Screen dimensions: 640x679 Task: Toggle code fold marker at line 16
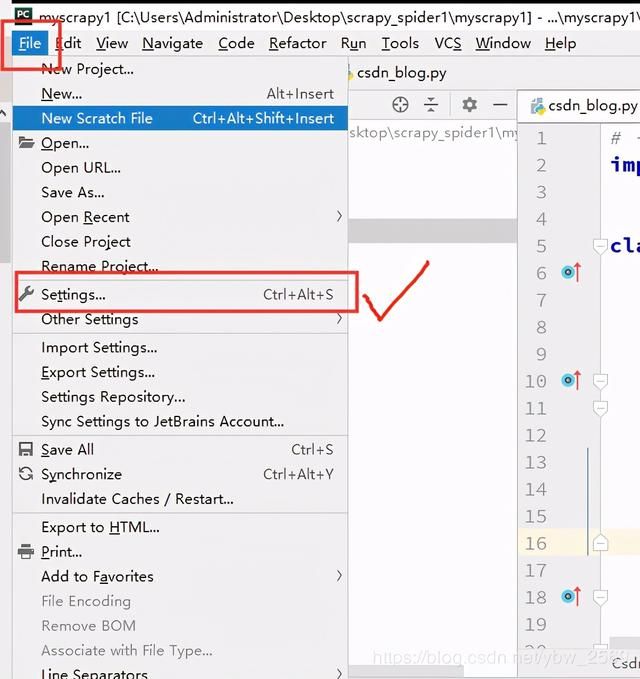point(600,543)
